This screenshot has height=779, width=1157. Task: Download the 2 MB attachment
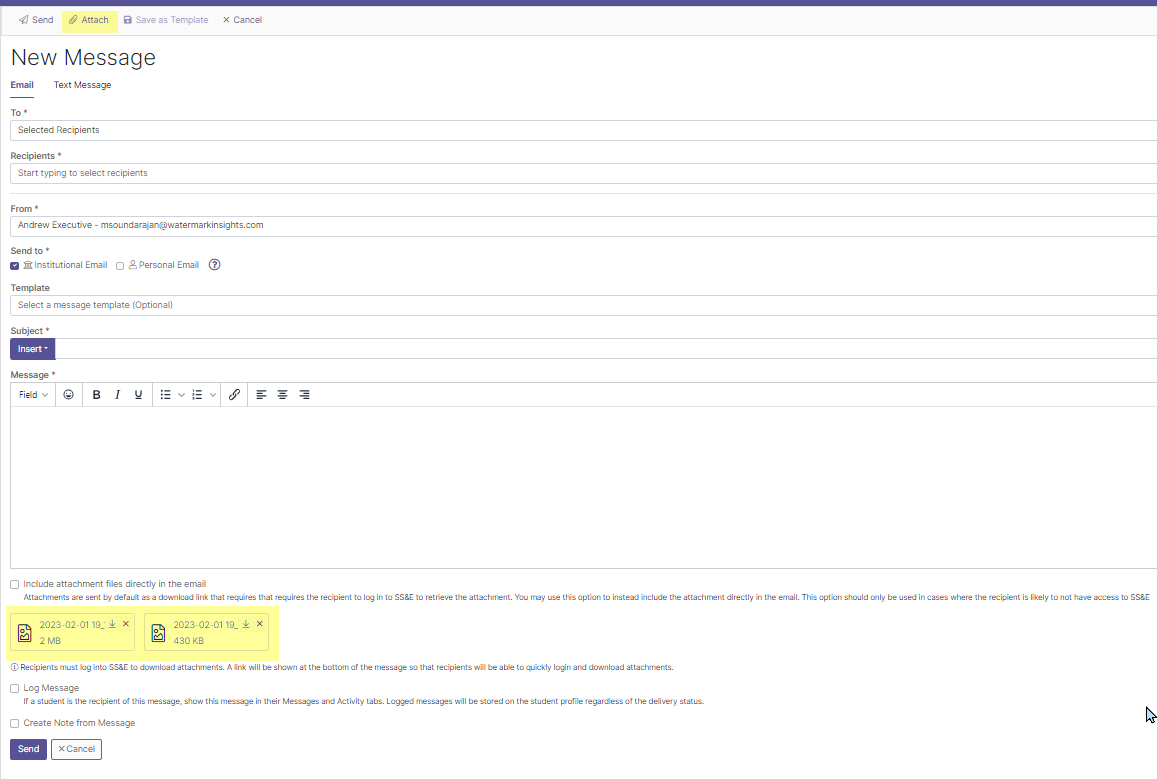click(112, 624)
